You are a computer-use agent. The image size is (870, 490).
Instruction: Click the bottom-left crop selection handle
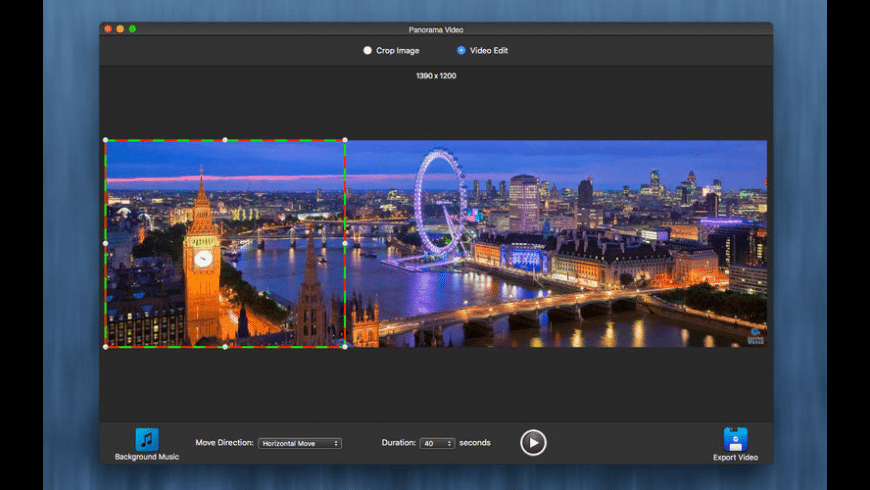105,347
